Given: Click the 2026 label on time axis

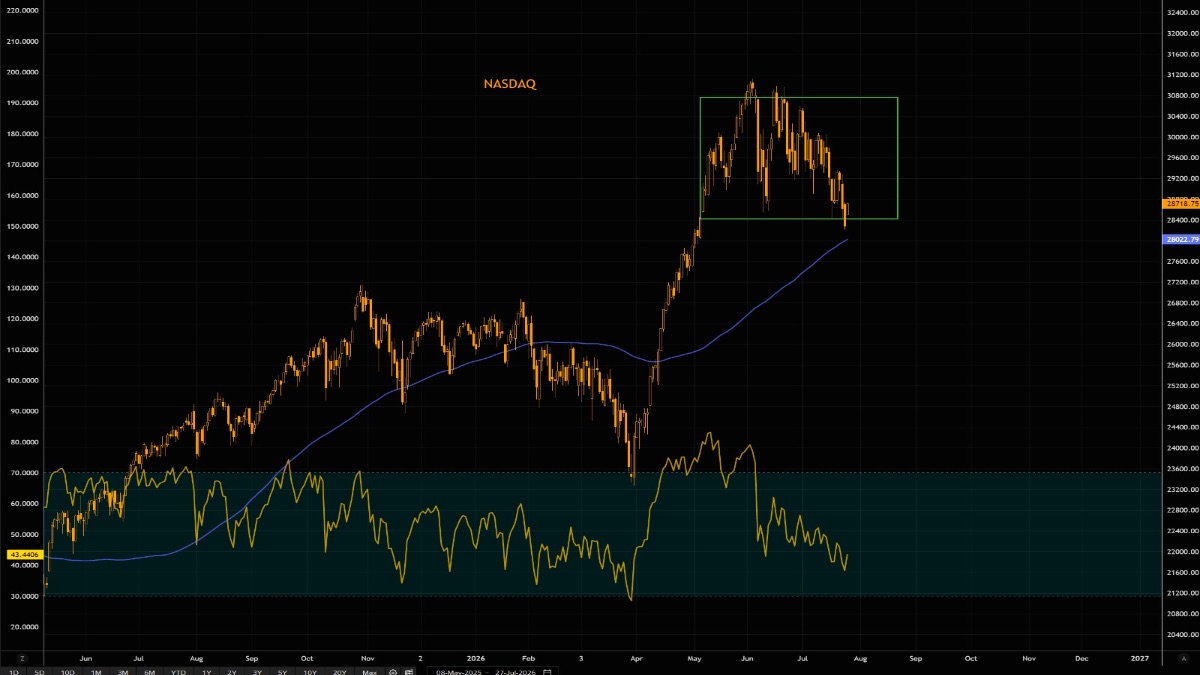Looking at the screenshot, I should [475, 659].
